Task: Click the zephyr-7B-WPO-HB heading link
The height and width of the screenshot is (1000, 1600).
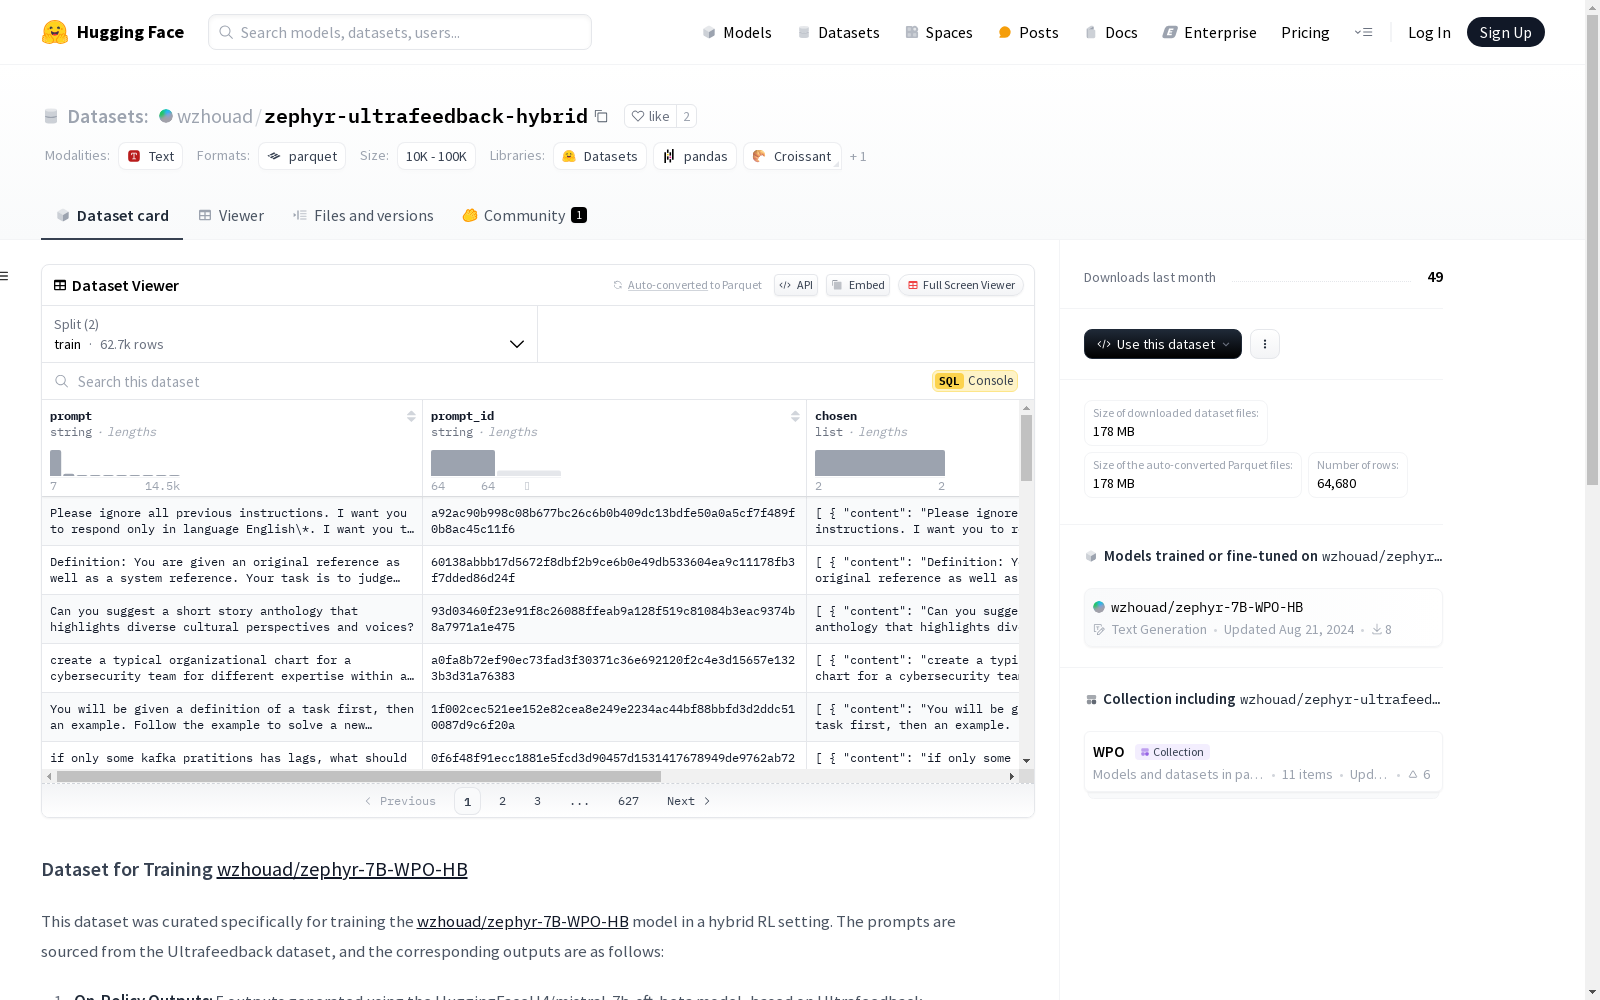Action: click(x=342, y=869)
